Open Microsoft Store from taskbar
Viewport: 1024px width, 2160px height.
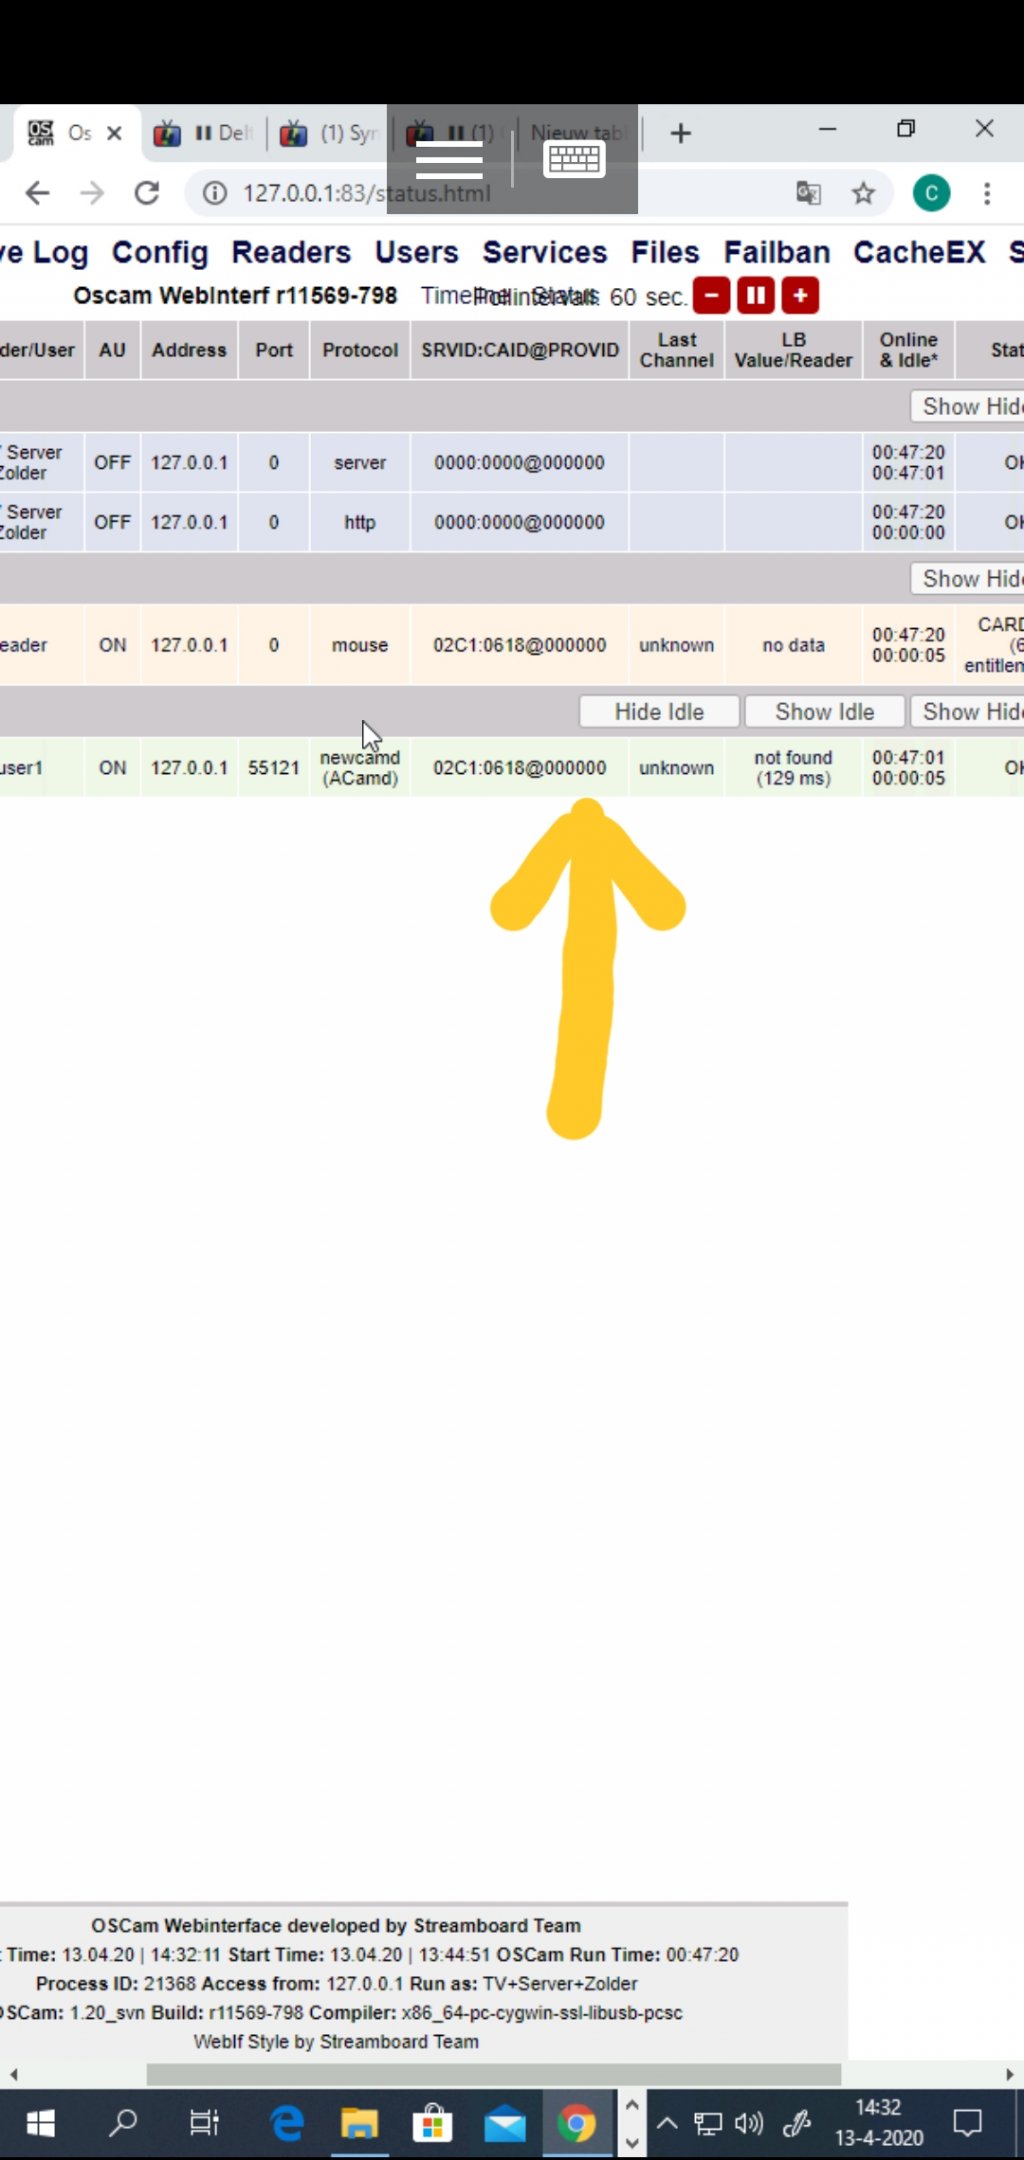tap(432, 2123)
